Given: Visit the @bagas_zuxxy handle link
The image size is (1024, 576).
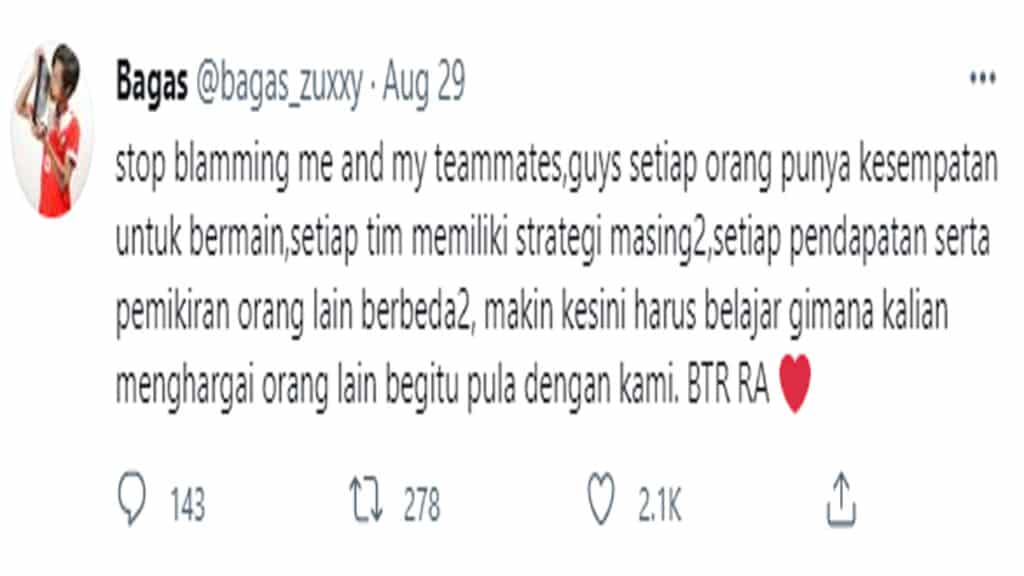Looking at the screenshot, I should click(279, 85).
